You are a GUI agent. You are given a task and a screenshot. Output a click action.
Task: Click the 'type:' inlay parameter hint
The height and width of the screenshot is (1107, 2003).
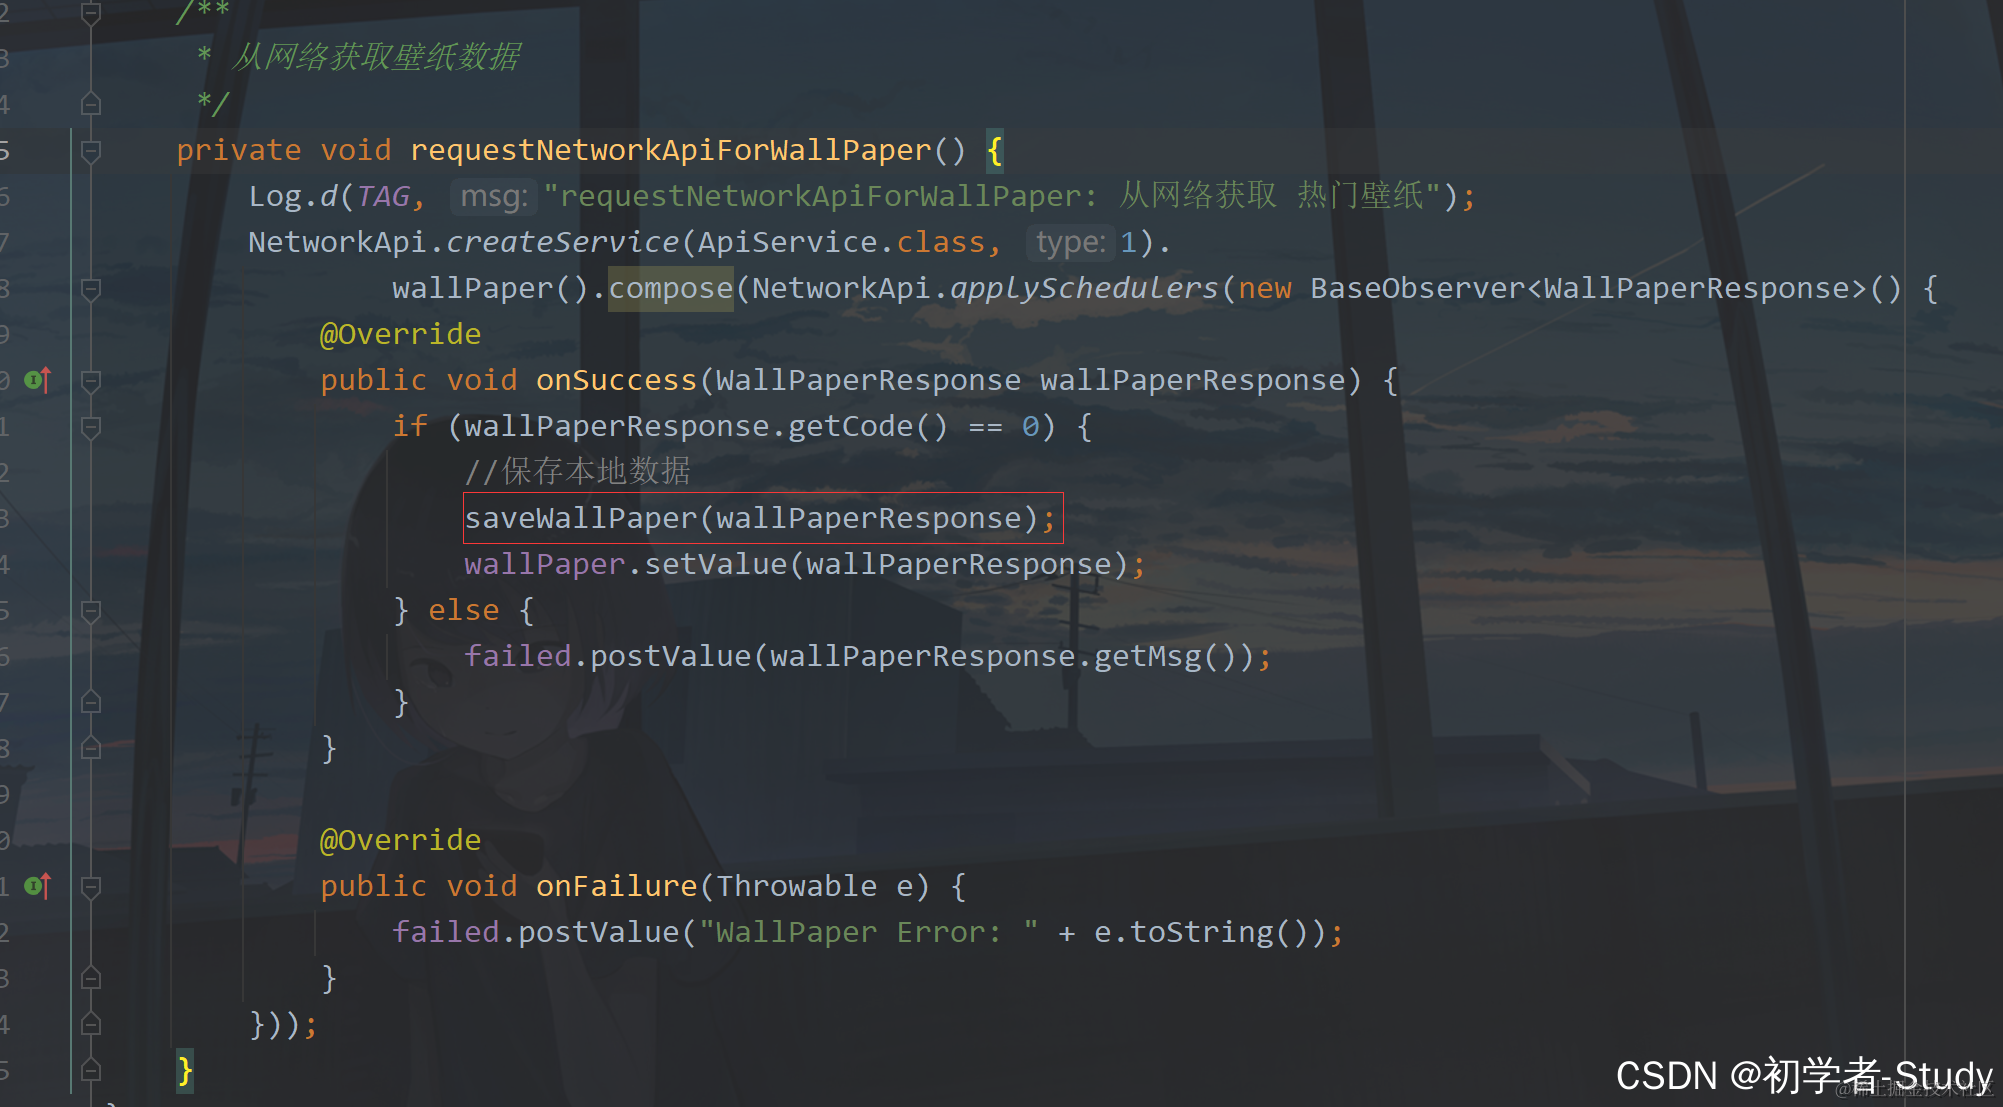pos(1069,242)
